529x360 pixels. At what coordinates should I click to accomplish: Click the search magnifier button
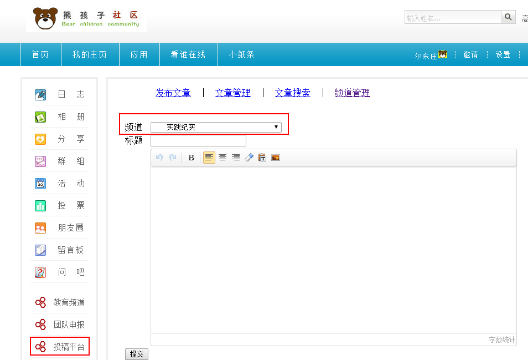[x=508, y=17]
